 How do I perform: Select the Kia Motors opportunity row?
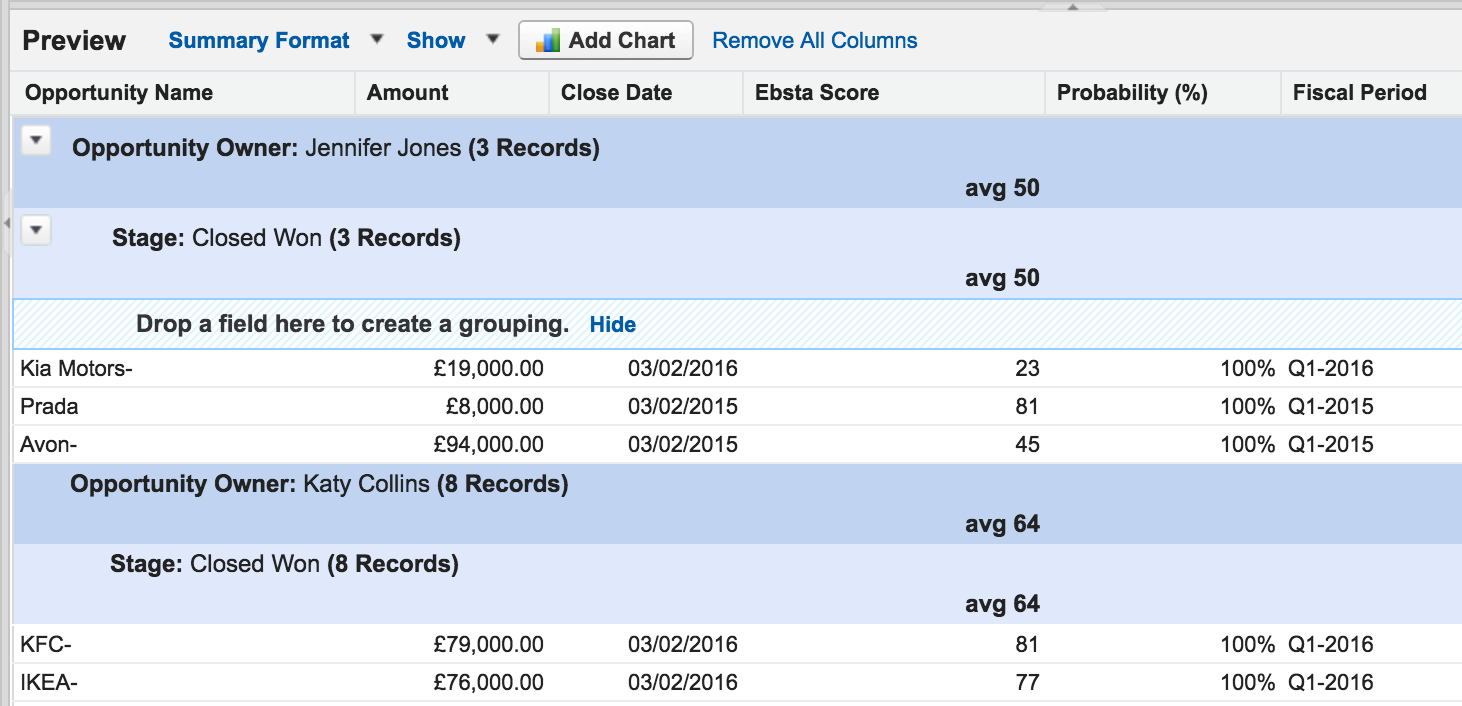[x=77, y=369]
